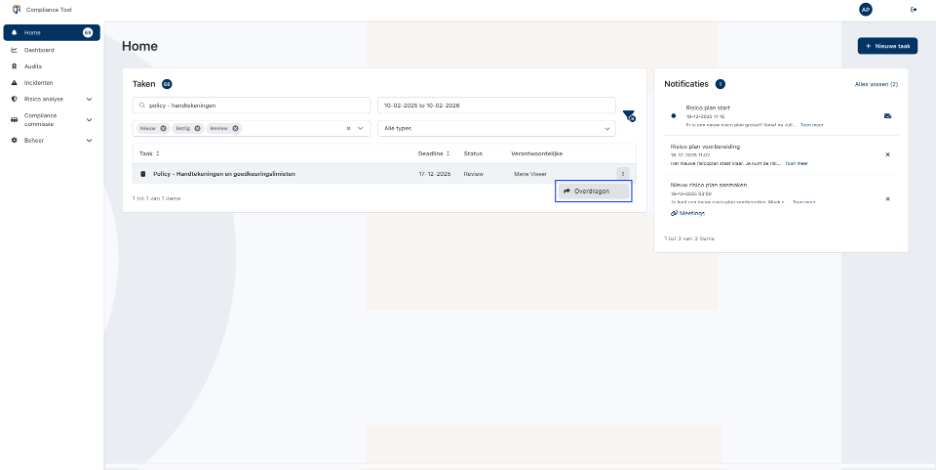Click the Dashboard chart icon
The width and height of the screenshot is (936, 470).
coord(14,50)
